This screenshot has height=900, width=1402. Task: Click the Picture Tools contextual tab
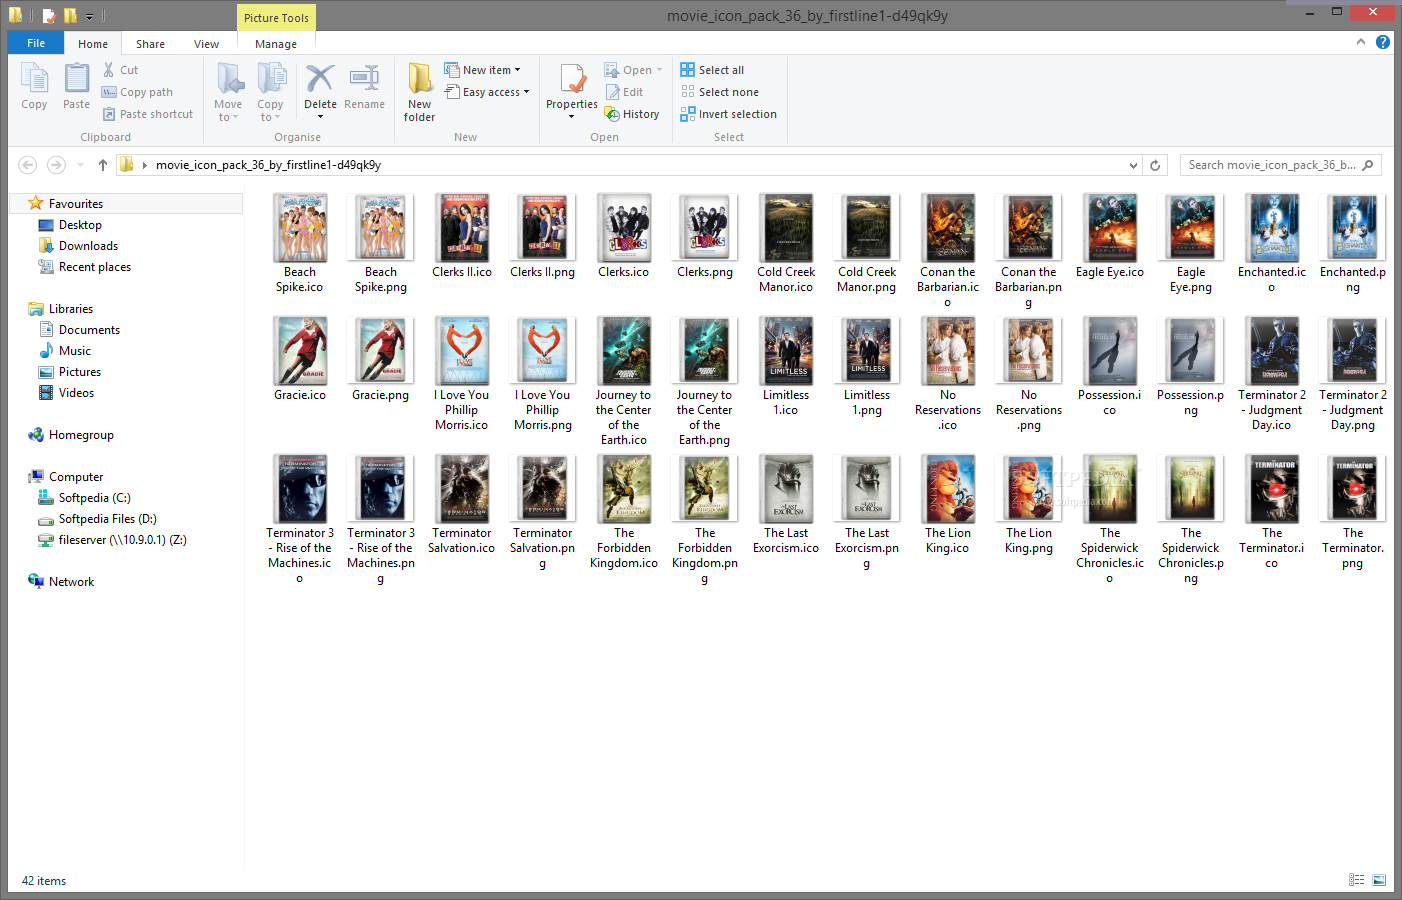click(276, 18)
